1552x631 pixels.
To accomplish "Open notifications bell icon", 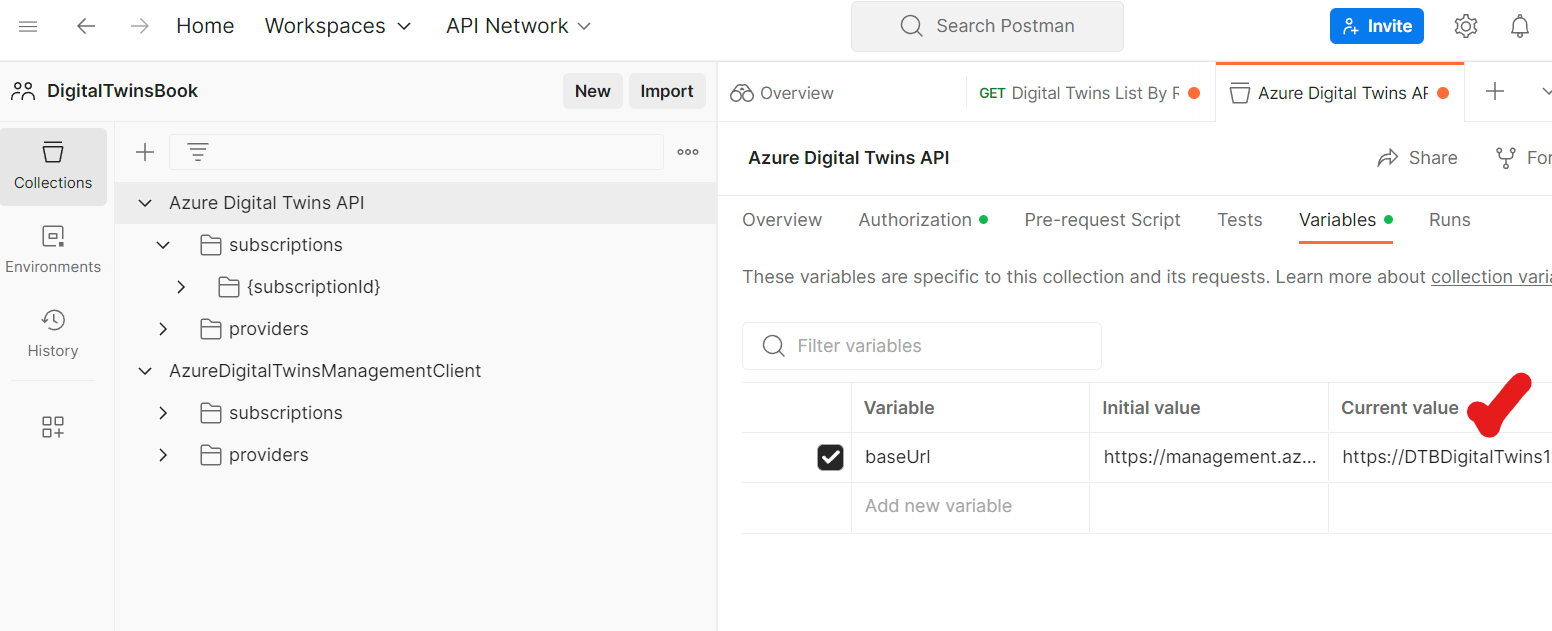I will 1520,26.
